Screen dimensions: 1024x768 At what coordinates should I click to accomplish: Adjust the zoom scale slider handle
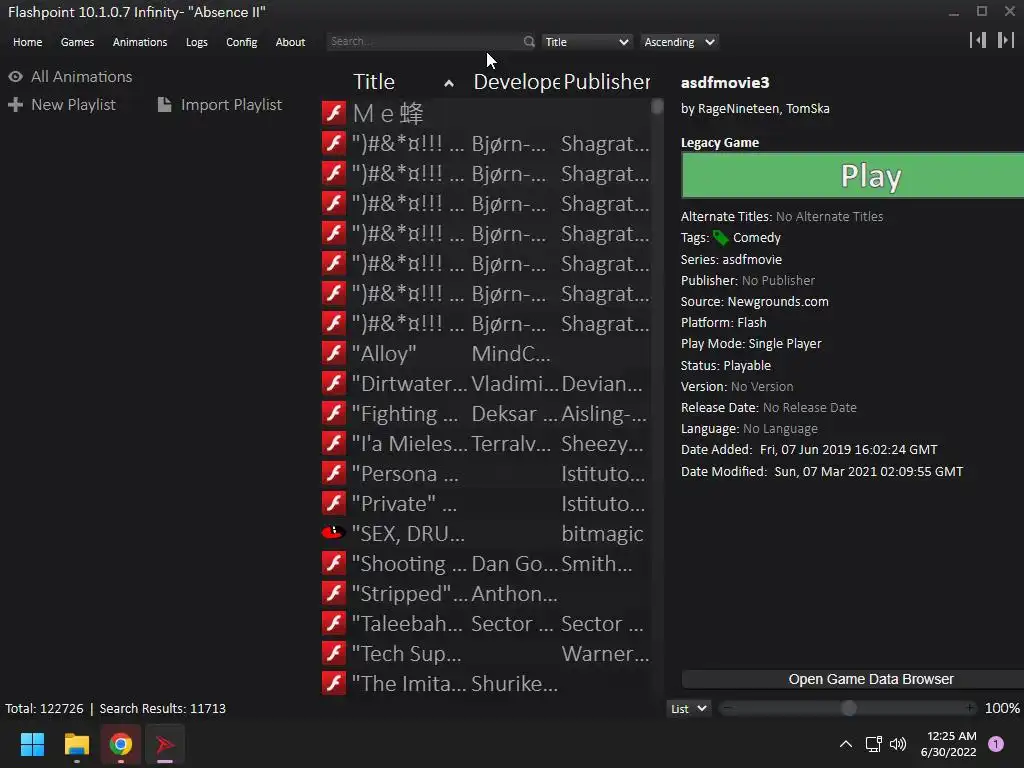(x=848, y=708)
